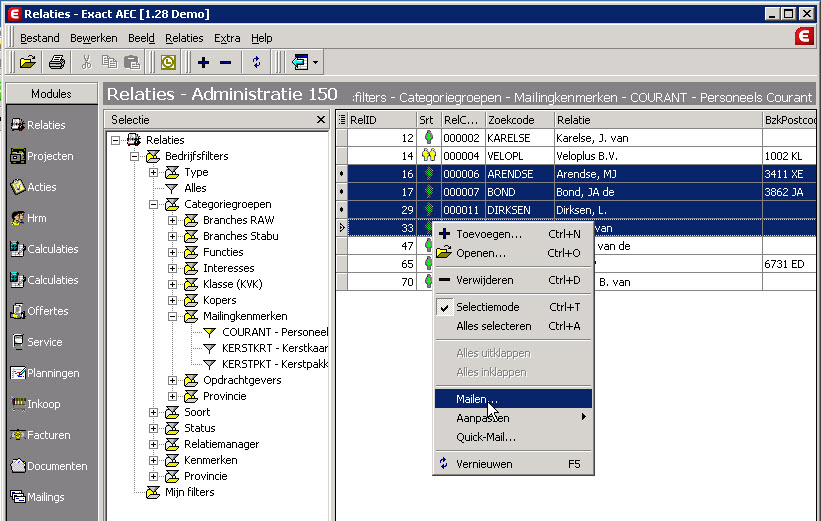Click the blue refresh arrows toolbar icon
Image resolution: width=821 pixels, height=521 pixels.
click(x=256, y=62)
